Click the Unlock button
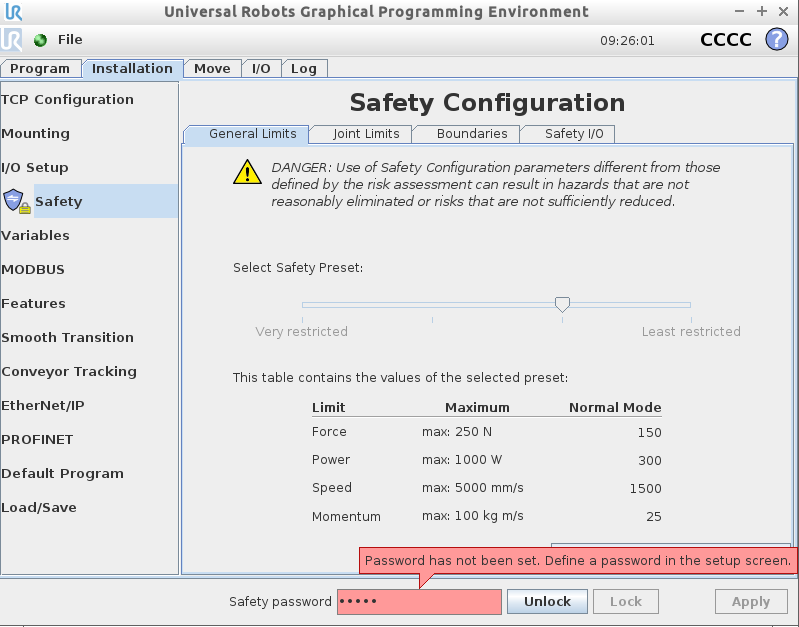This screenshot has height=627, width=799. click(547, 602)
